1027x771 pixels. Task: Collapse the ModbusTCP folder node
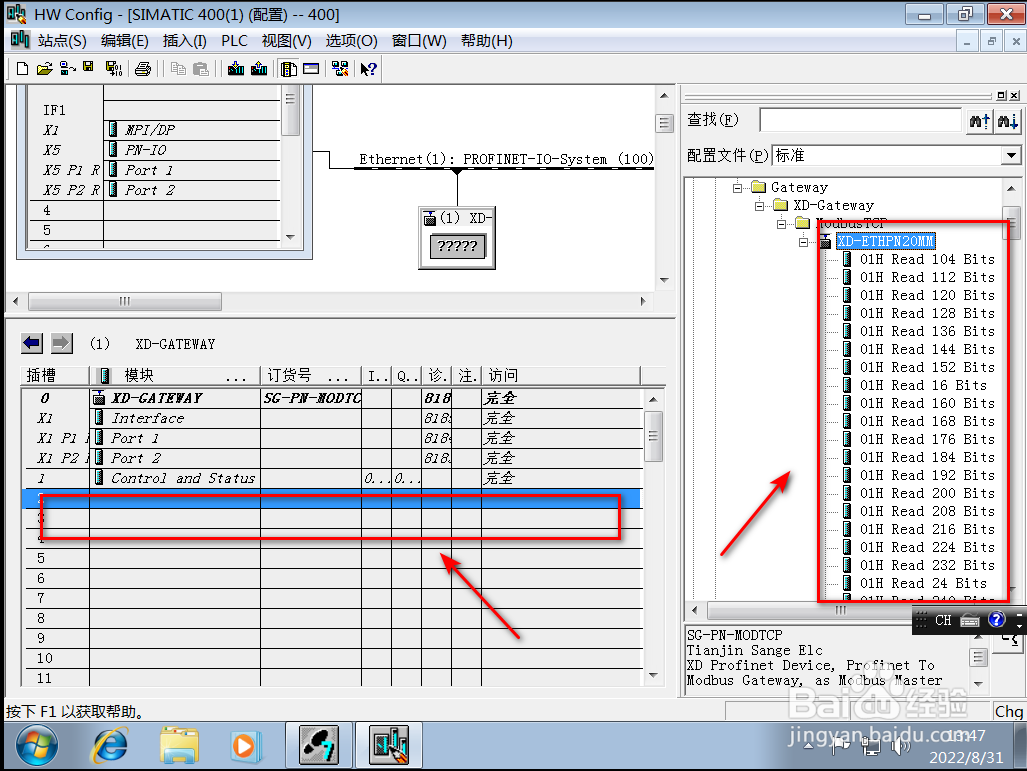point(781,224)
